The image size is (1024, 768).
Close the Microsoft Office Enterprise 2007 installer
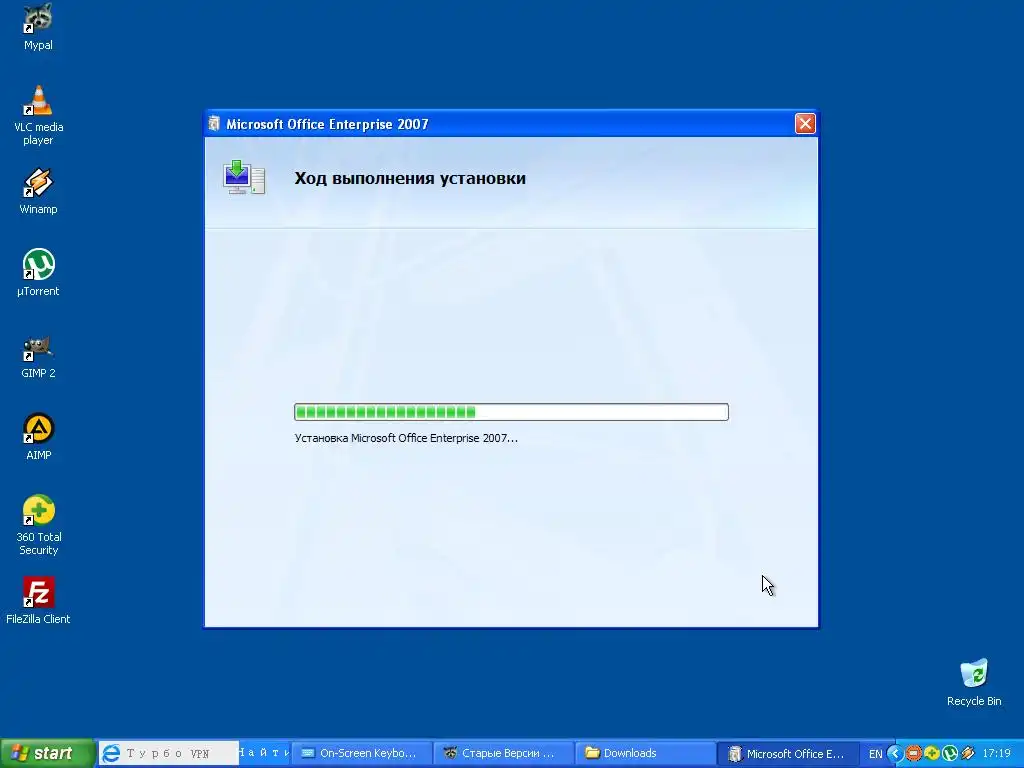click(805, 123)
